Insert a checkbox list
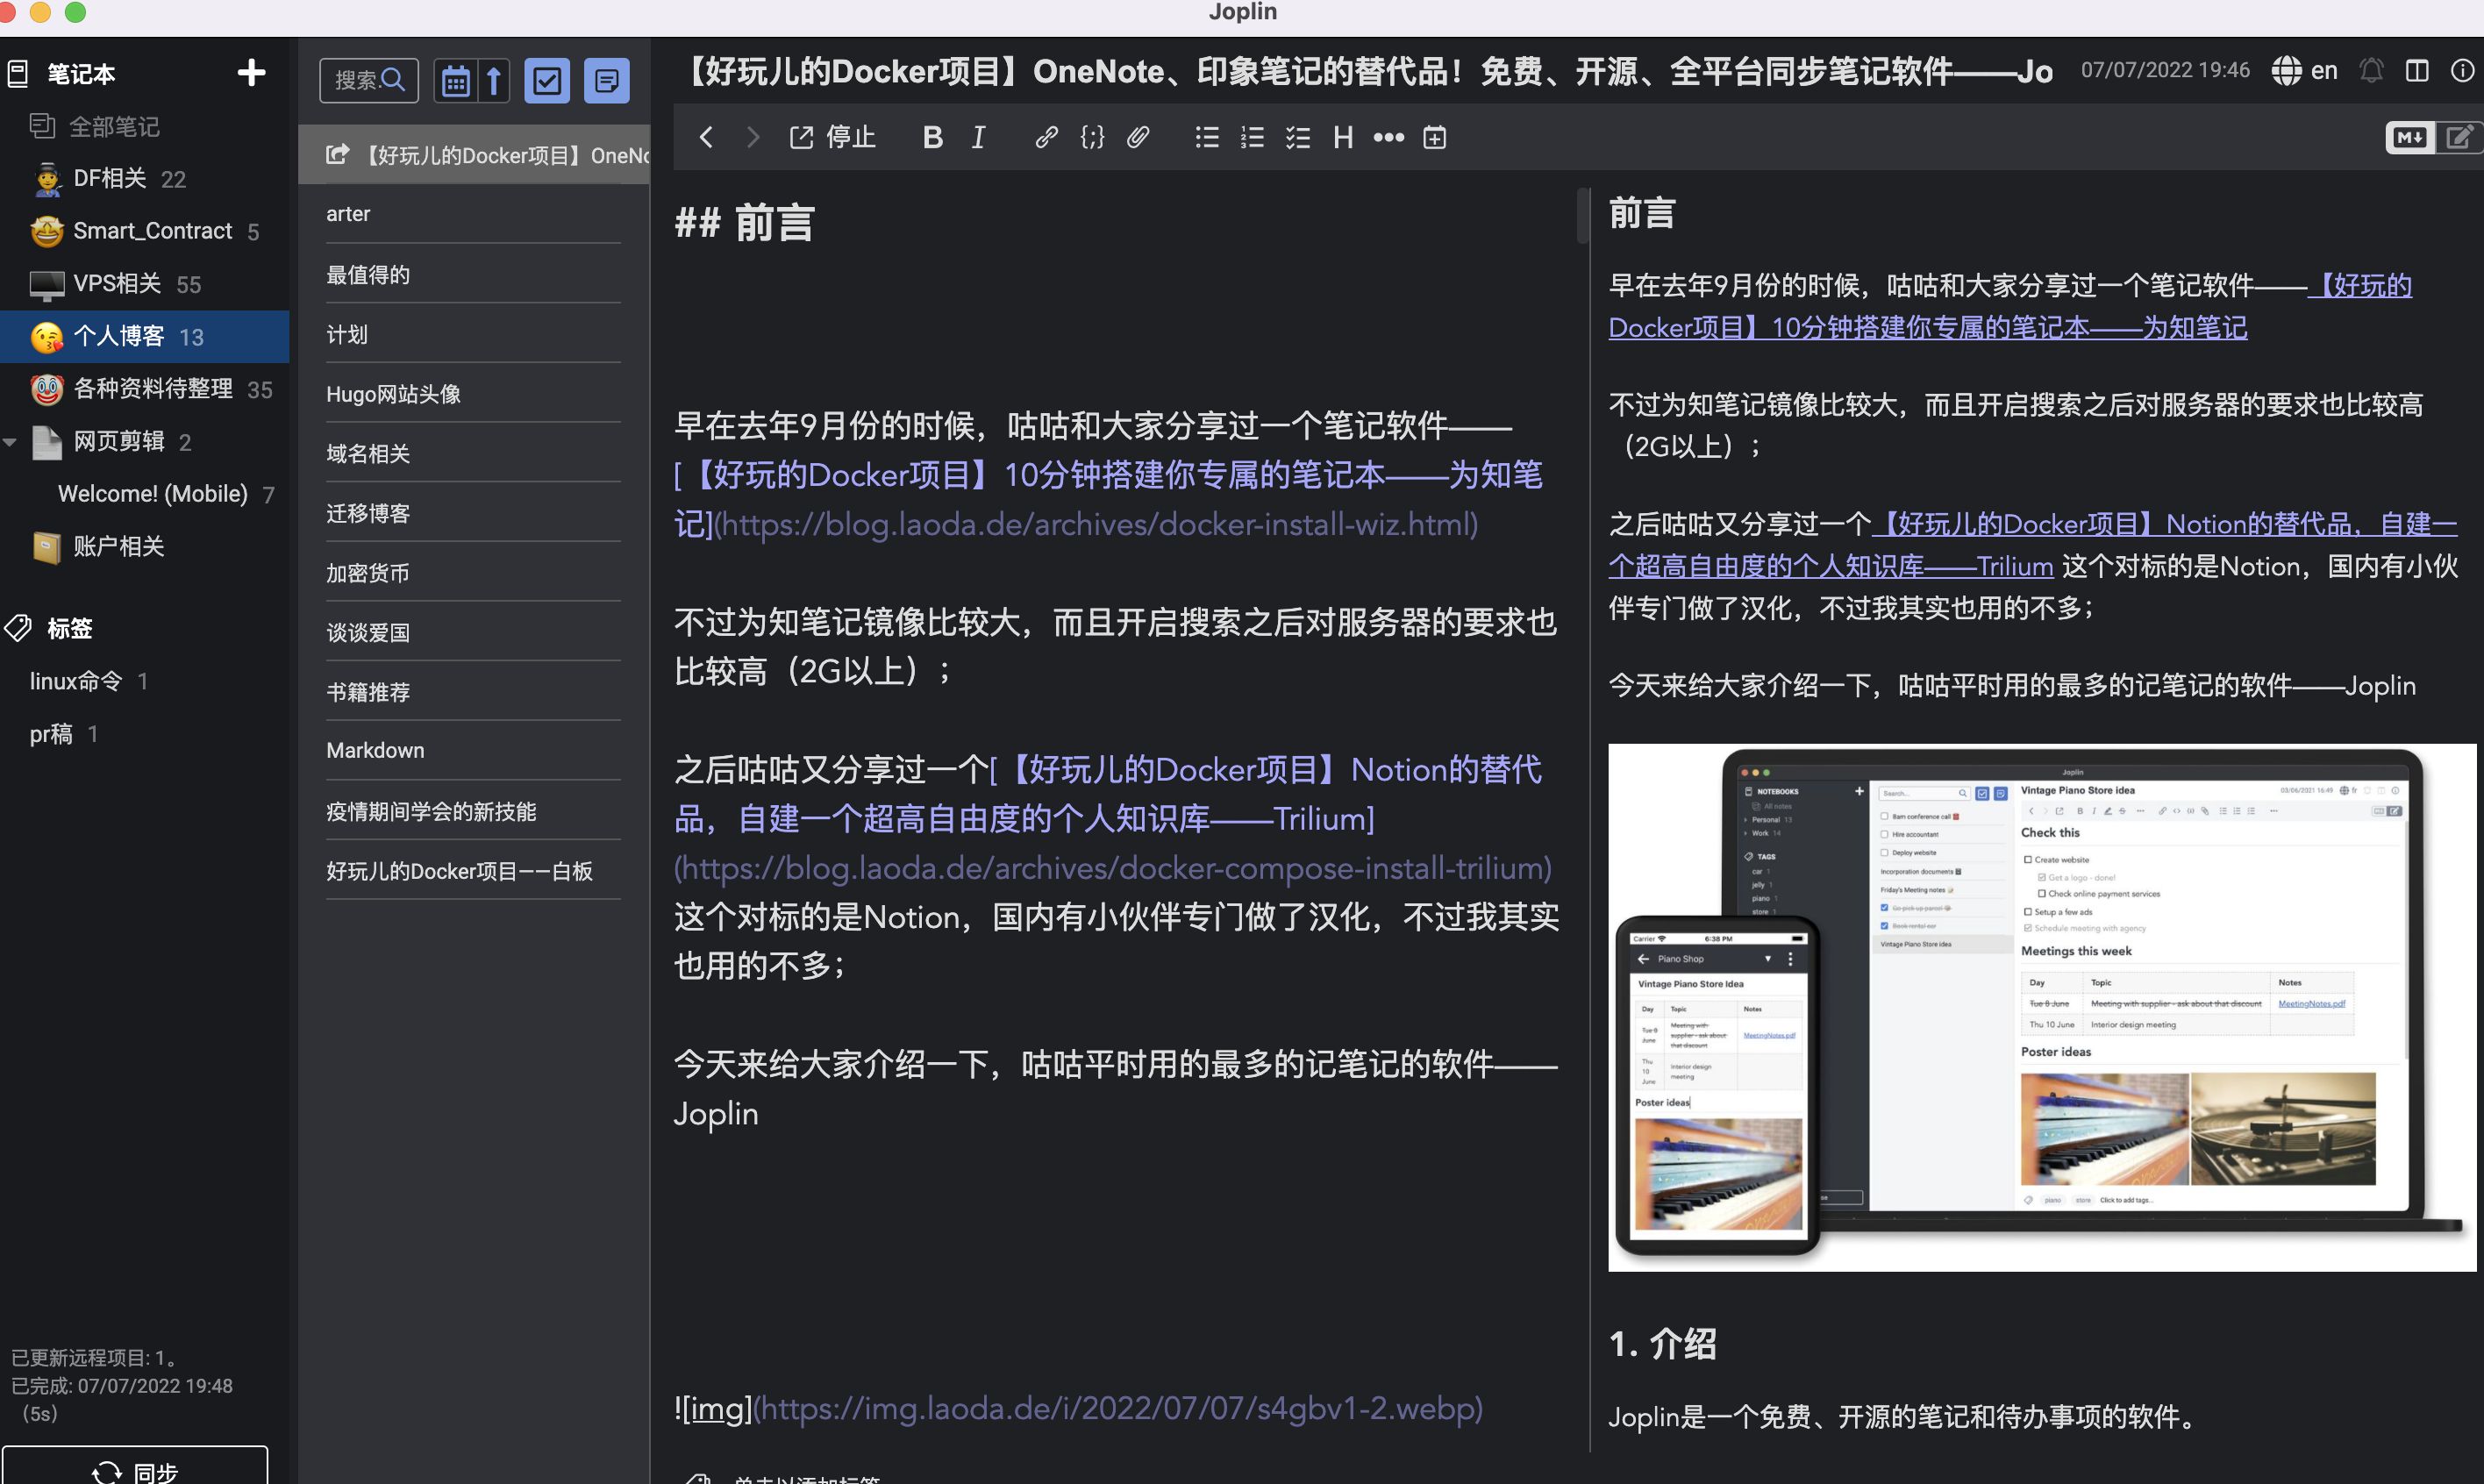This screenshot has width=2484, height=1484. (x=1298, y=137)
